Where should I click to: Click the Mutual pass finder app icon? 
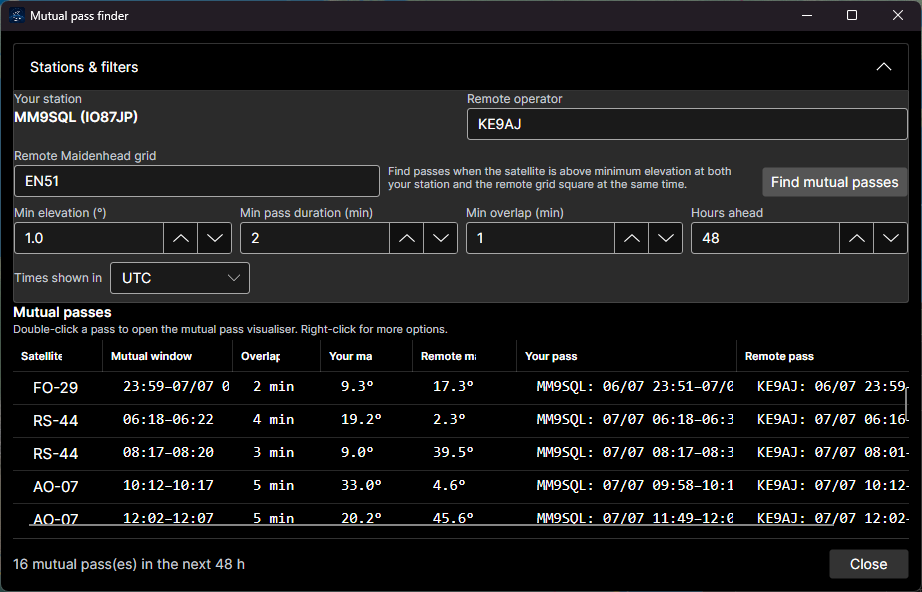tap(17, 15)
